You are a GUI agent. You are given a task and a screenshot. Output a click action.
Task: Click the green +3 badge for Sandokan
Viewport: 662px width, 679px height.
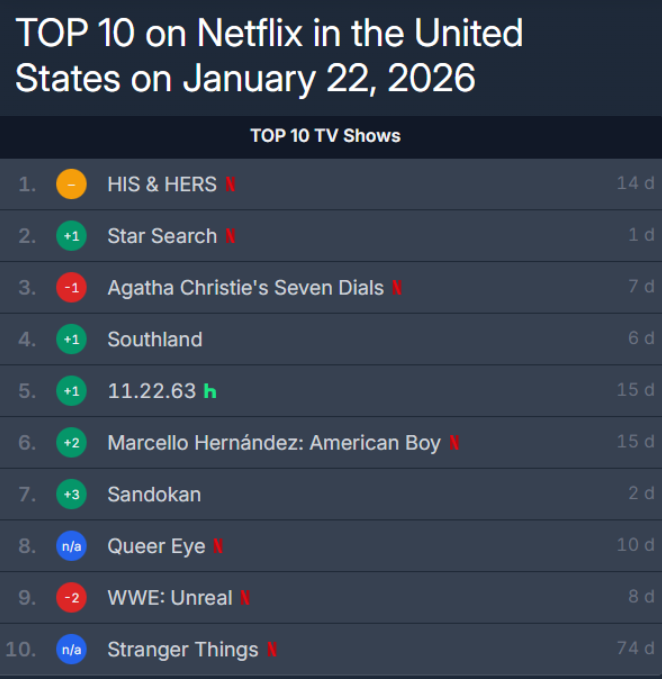(71, 495)
